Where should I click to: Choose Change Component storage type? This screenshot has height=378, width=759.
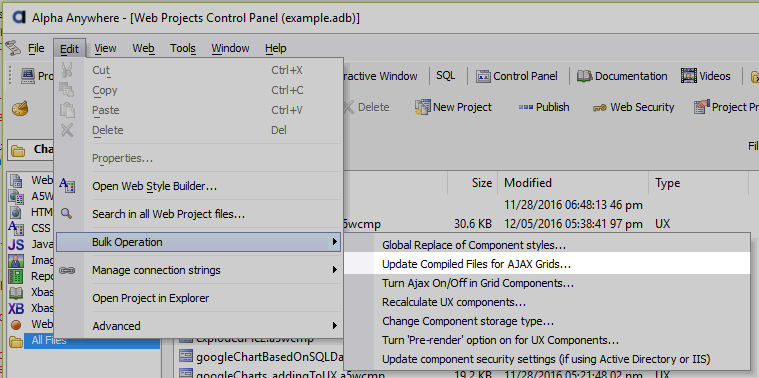(547, 321)
